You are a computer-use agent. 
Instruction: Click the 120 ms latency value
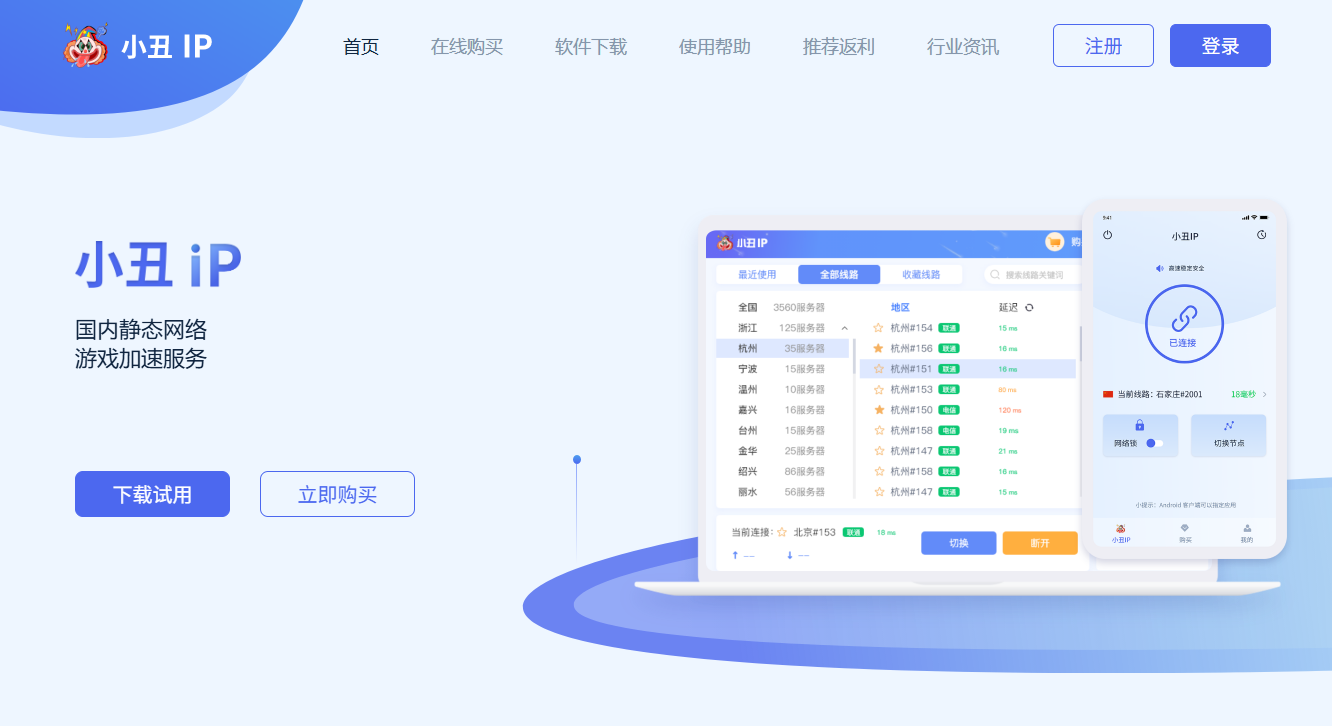tap(1009, 410)
